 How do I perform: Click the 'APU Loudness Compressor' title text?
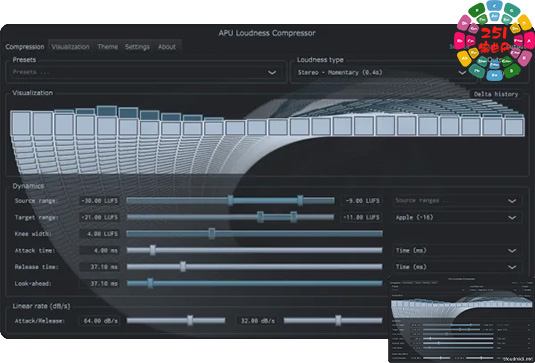[x=267, y=33]
